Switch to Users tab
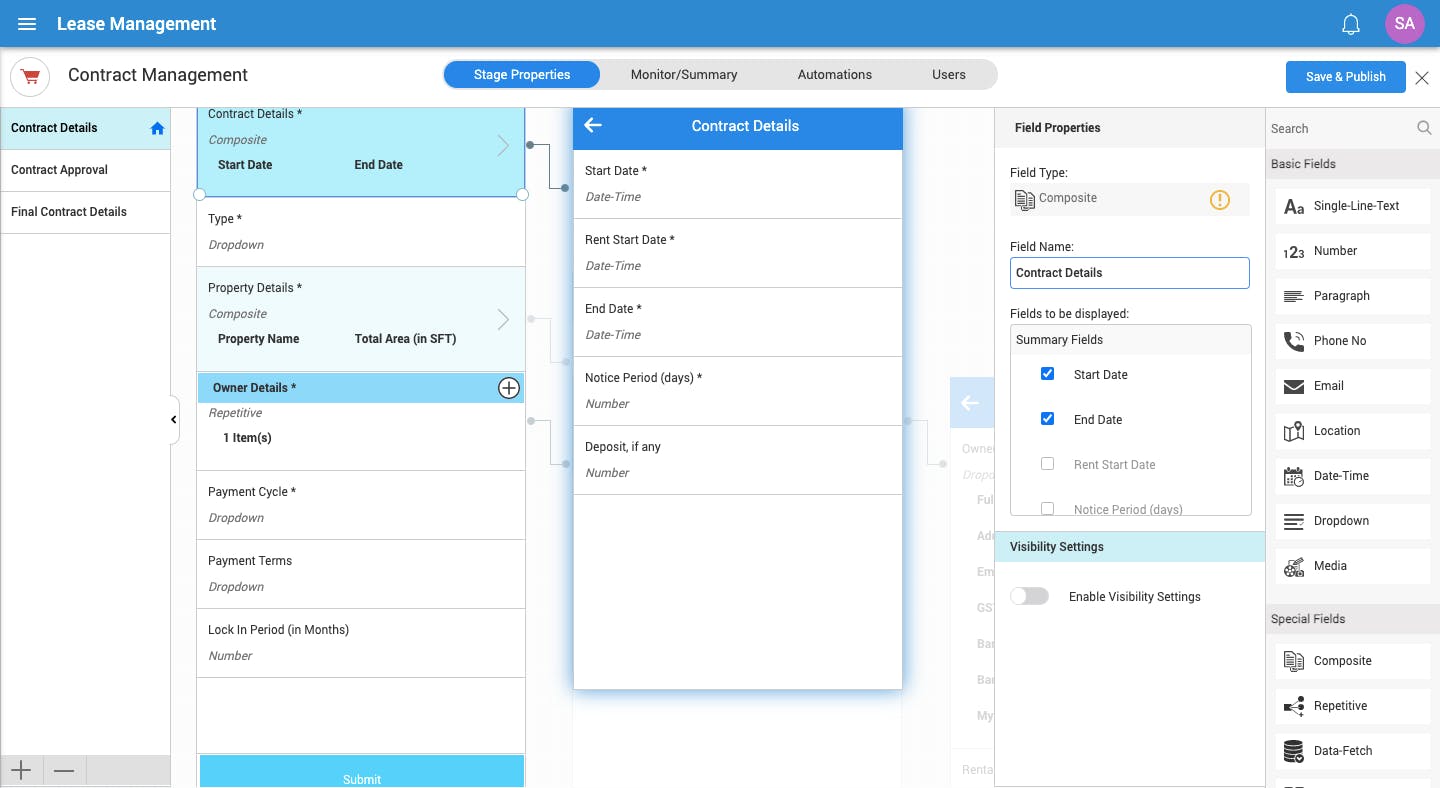 949,75
